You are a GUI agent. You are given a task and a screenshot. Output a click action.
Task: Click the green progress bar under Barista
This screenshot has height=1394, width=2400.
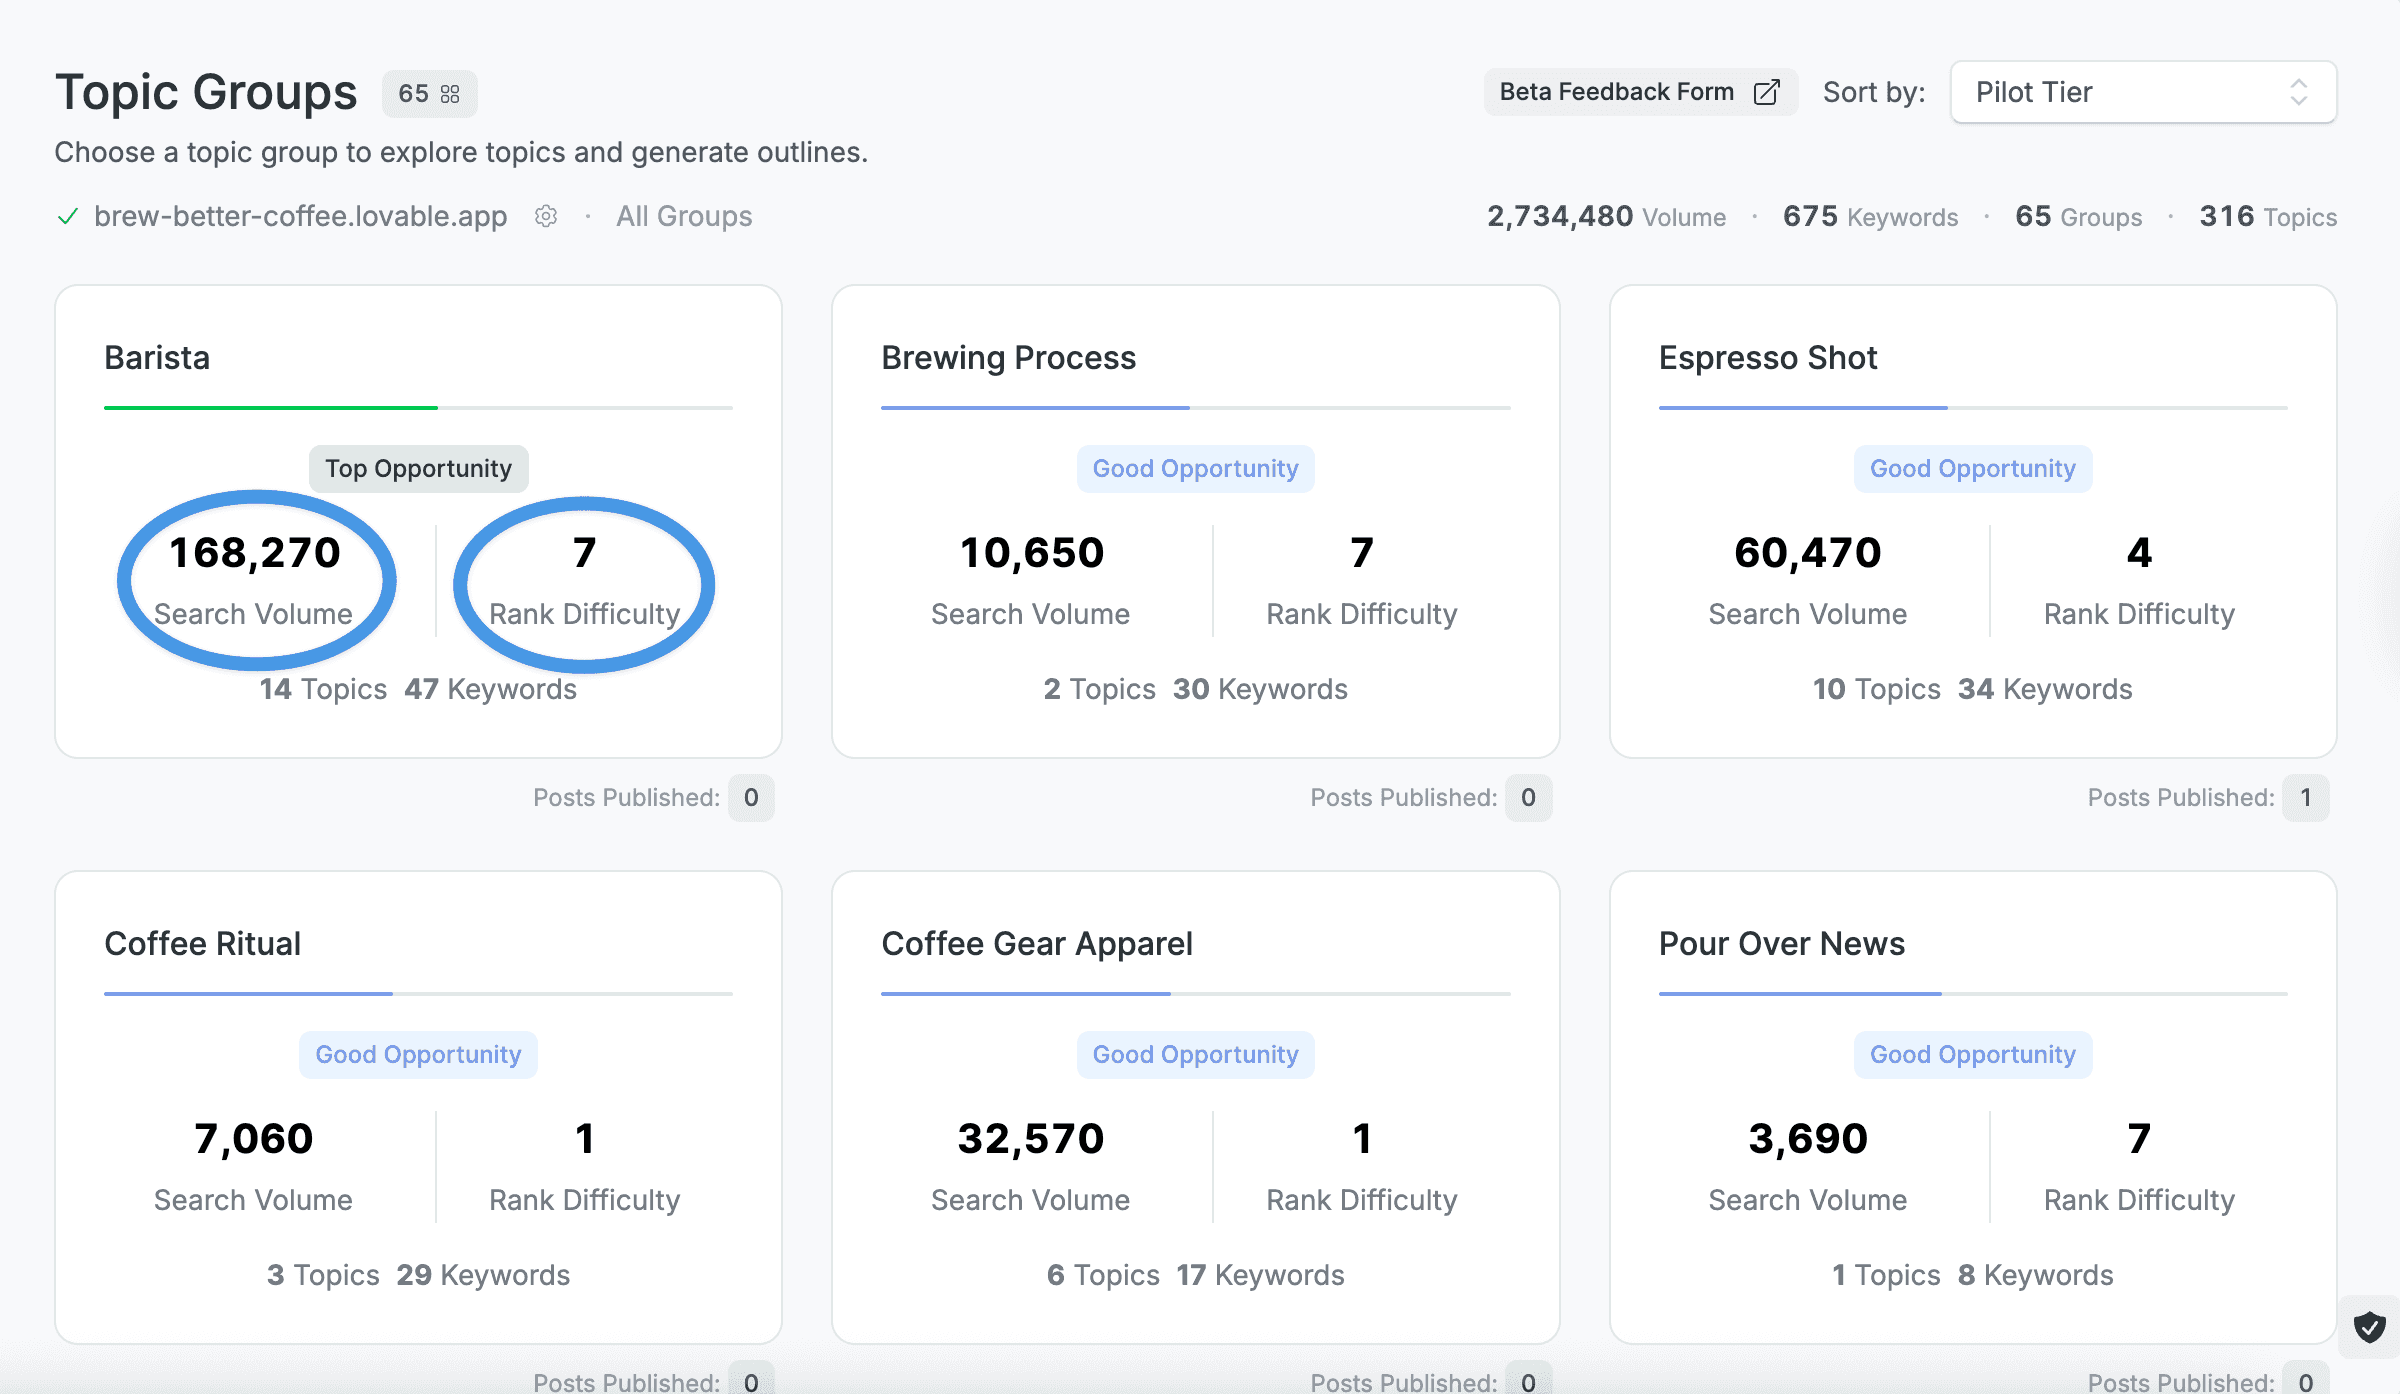coord(271,408)
